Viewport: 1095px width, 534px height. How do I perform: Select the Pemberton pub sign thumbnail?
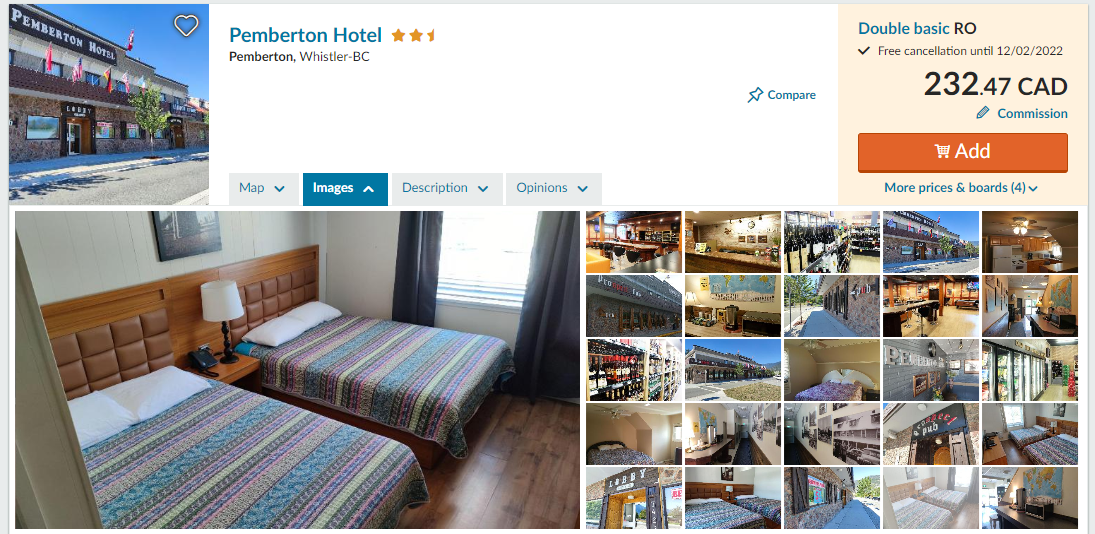(930, 434)
